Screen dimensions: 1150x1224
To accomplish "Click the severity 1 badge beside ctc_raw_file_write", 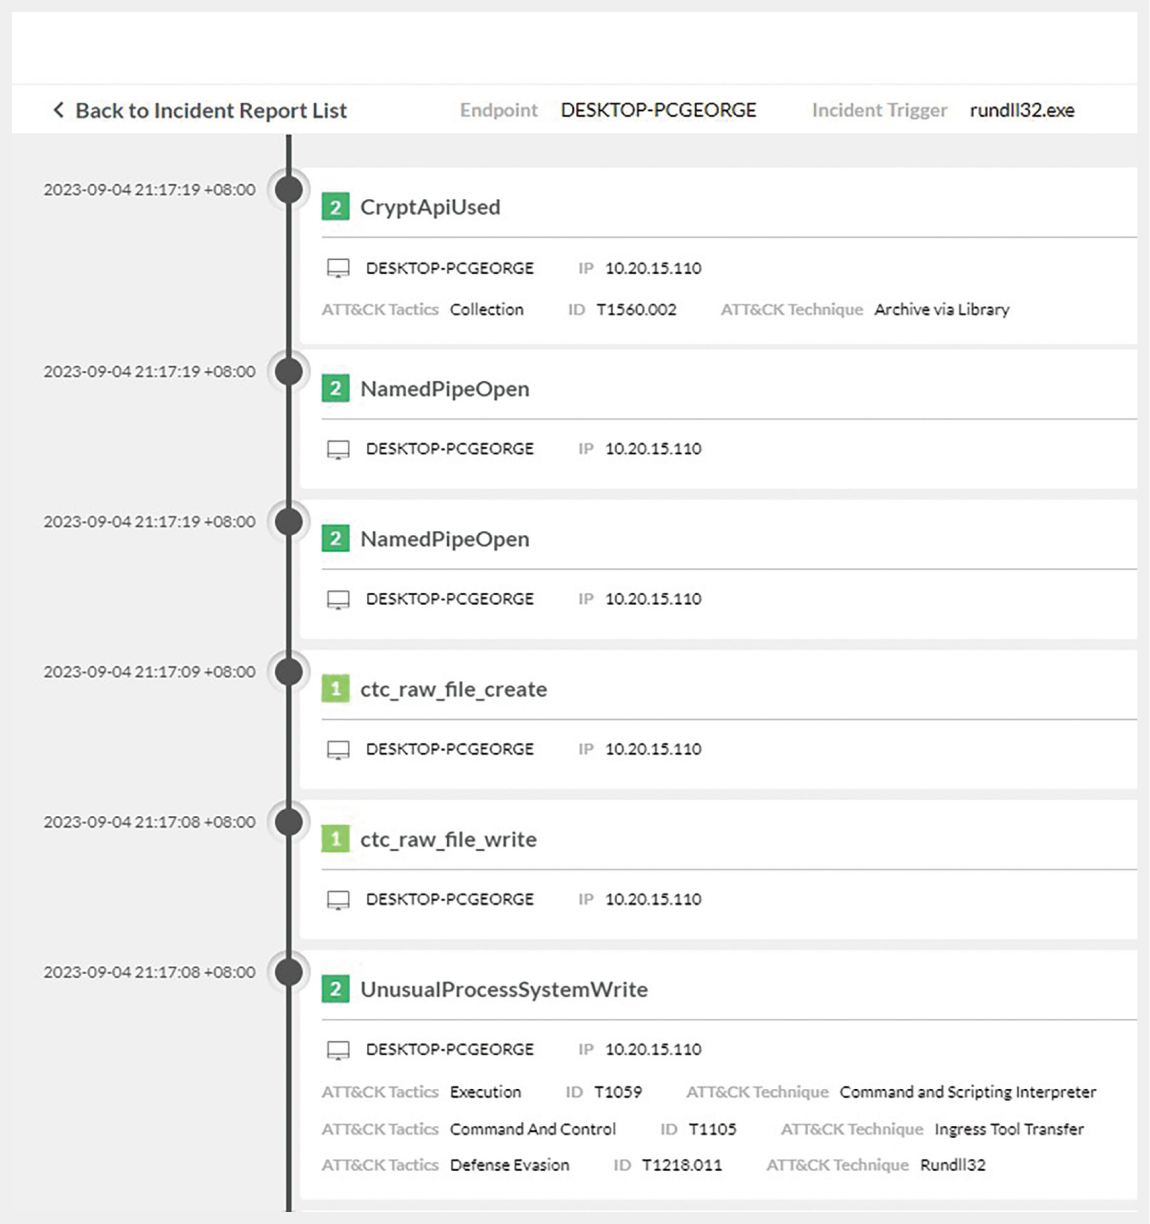I will coord(335,839).
